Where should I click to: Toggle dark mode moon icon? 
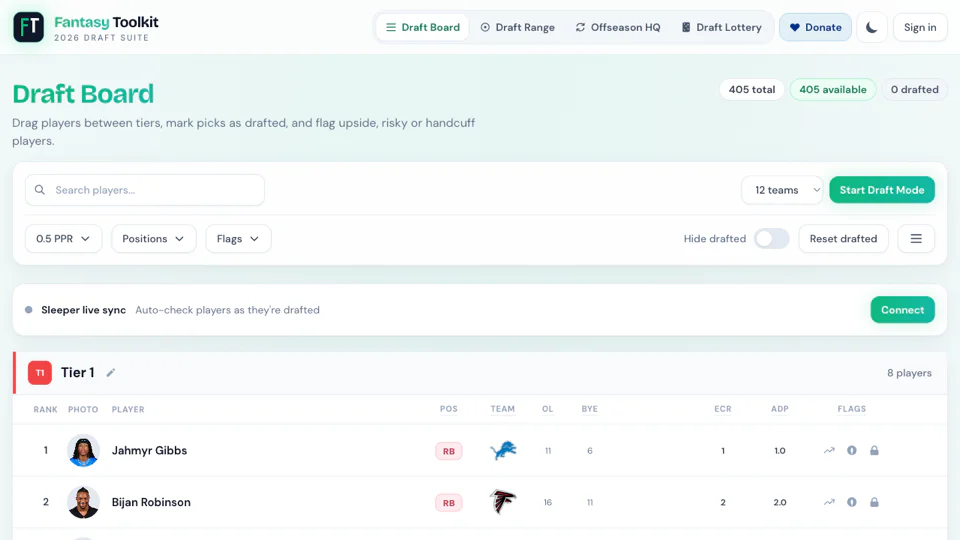tap(871, 27)
